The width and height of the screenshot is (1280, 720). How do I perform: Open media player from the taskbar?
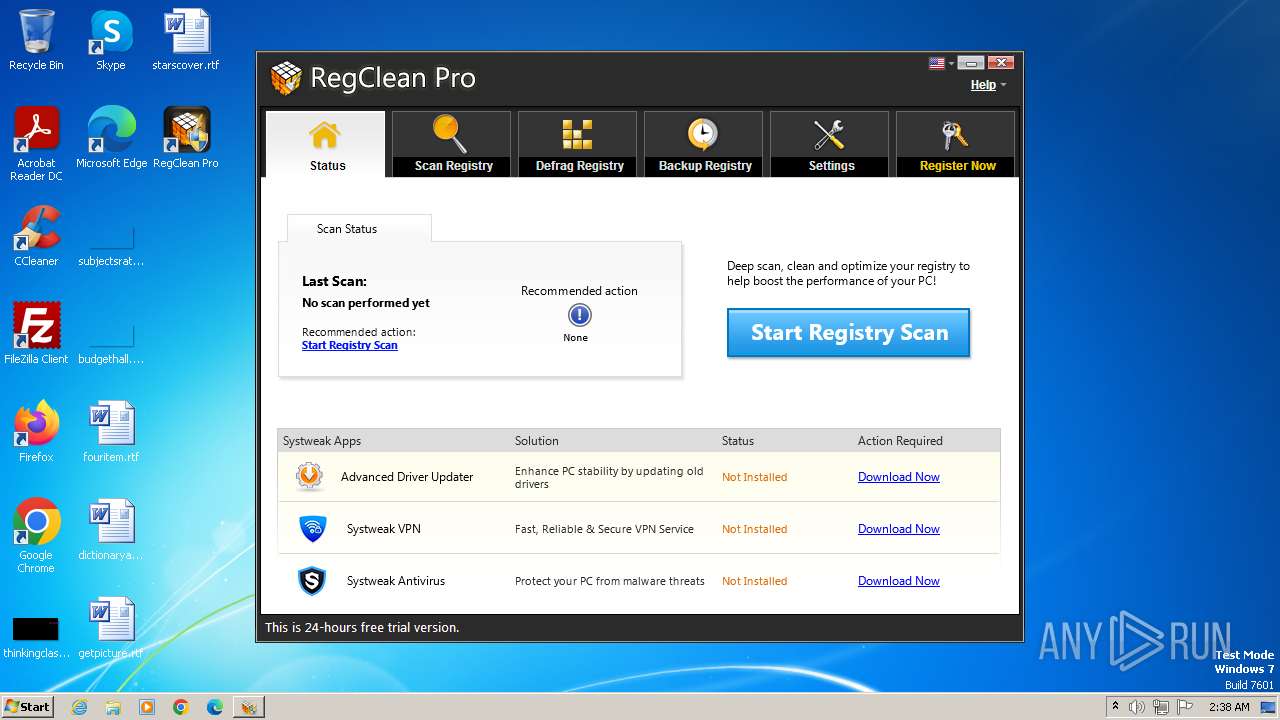[147, 707]
